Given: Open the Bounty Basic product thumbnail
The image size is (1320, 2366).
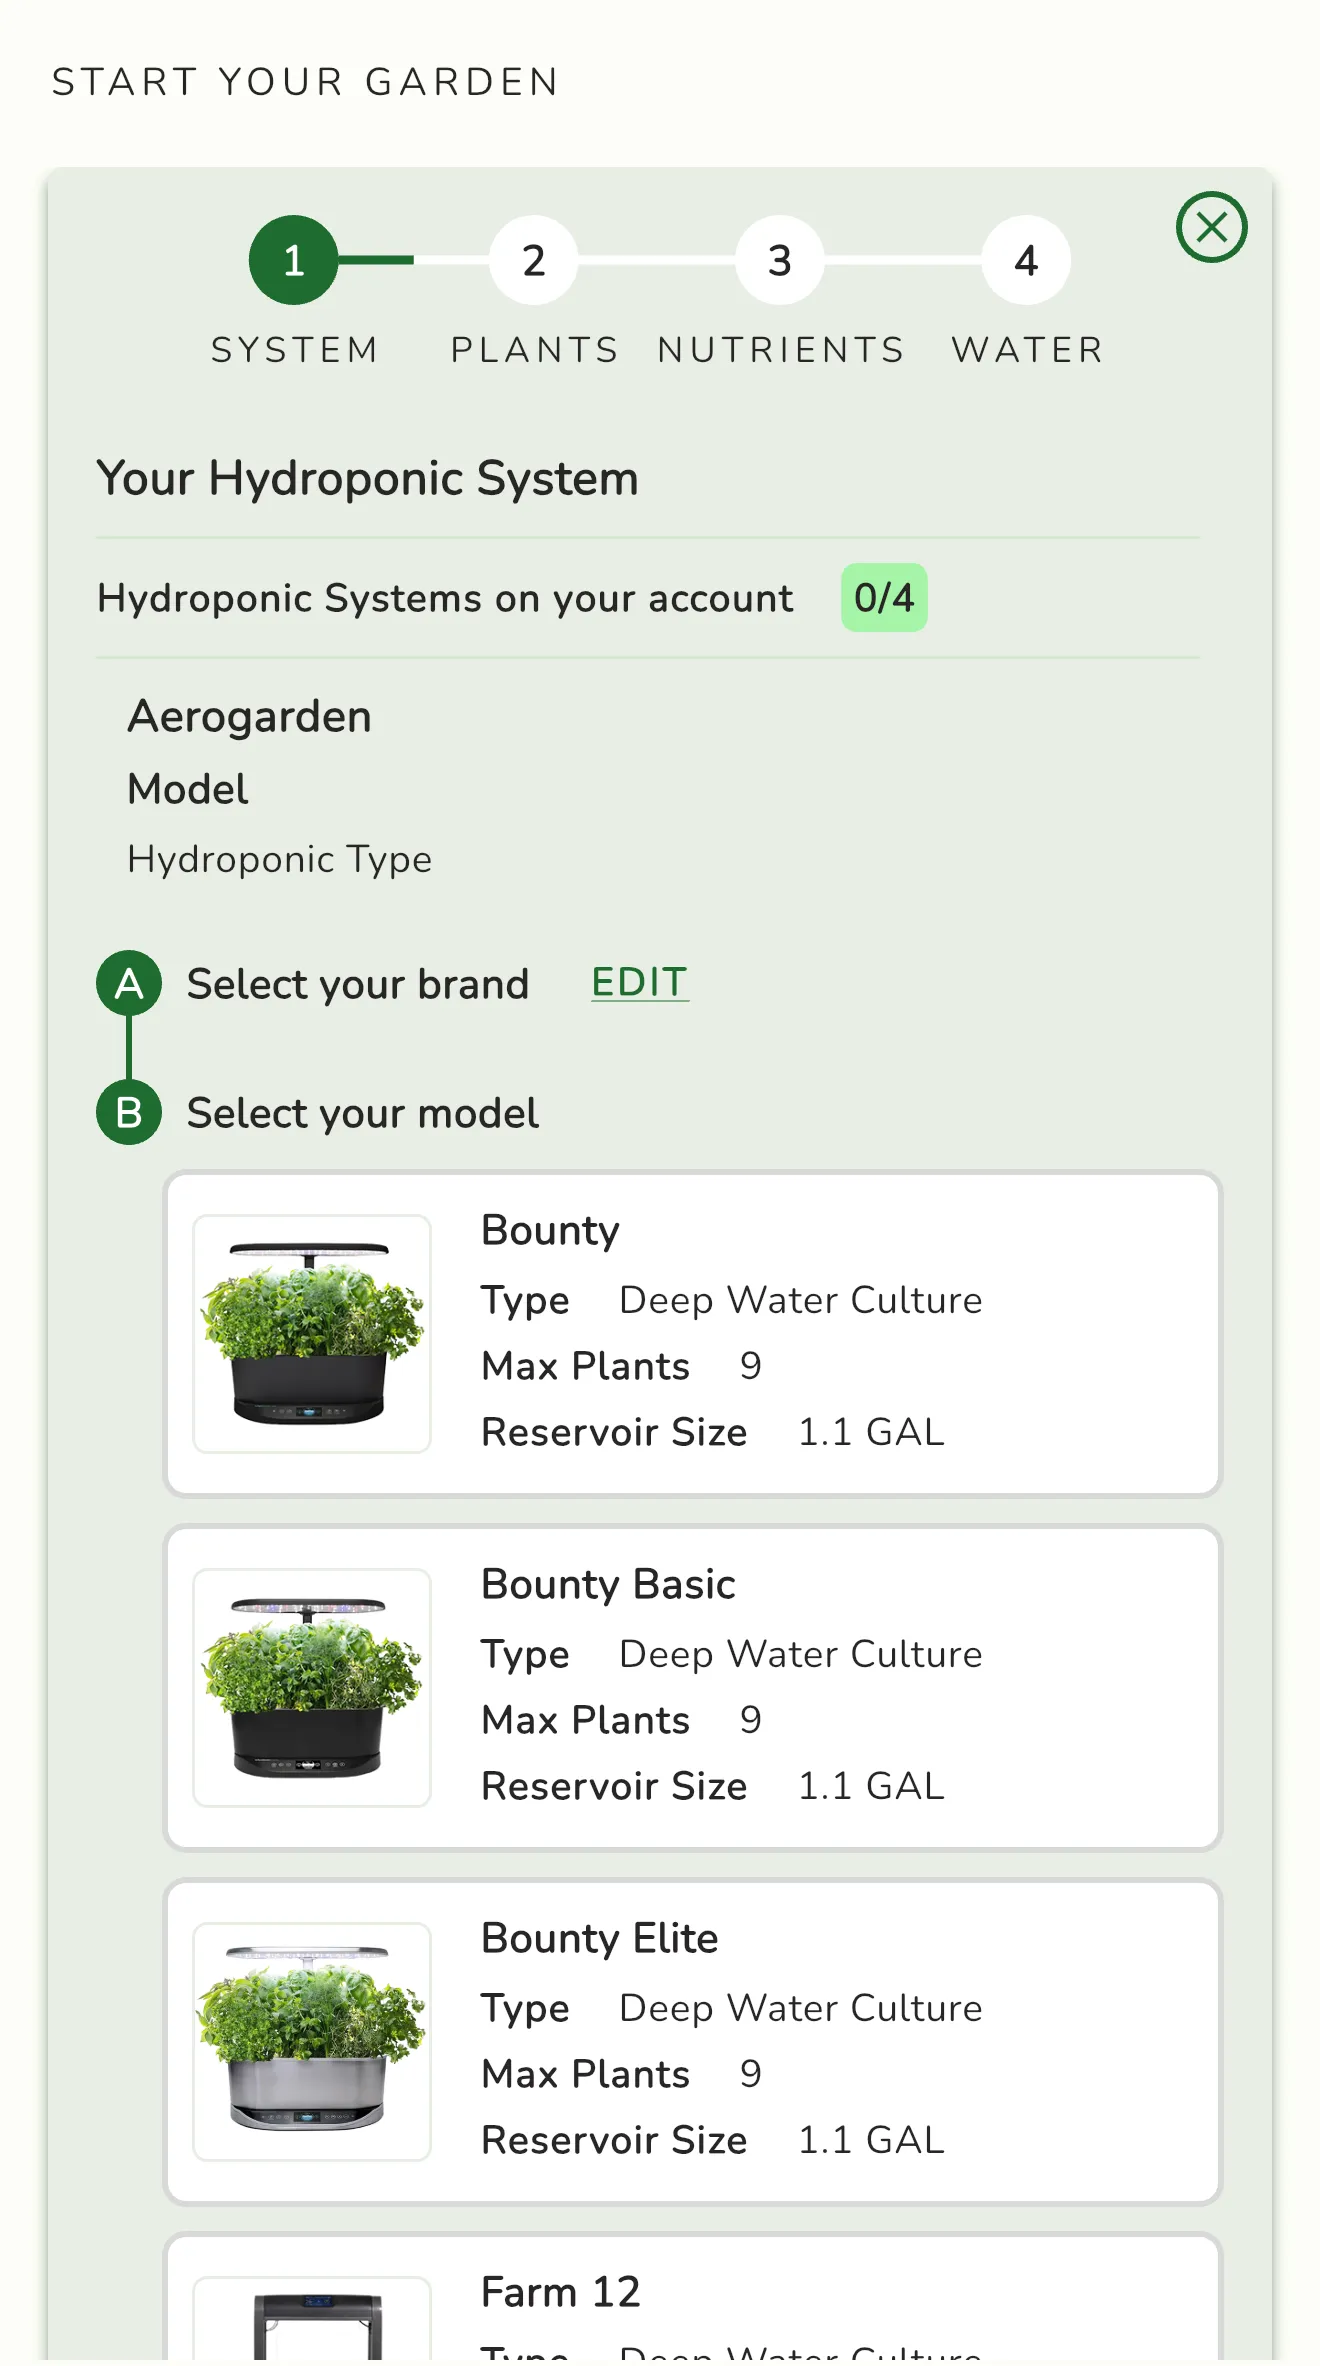Looking at the screenshot, I should [x=312, y=1688].
